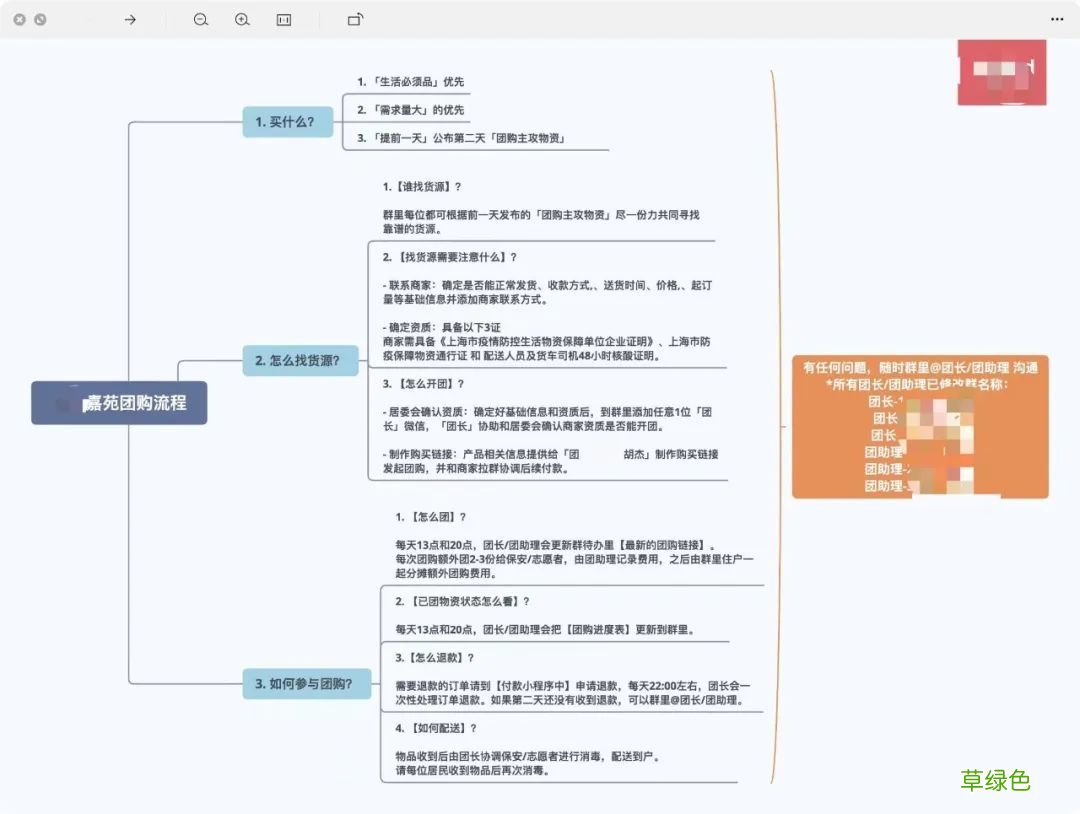Click the forward arrow icon
Screen dimensions: 1080x814
pos(129,19)
